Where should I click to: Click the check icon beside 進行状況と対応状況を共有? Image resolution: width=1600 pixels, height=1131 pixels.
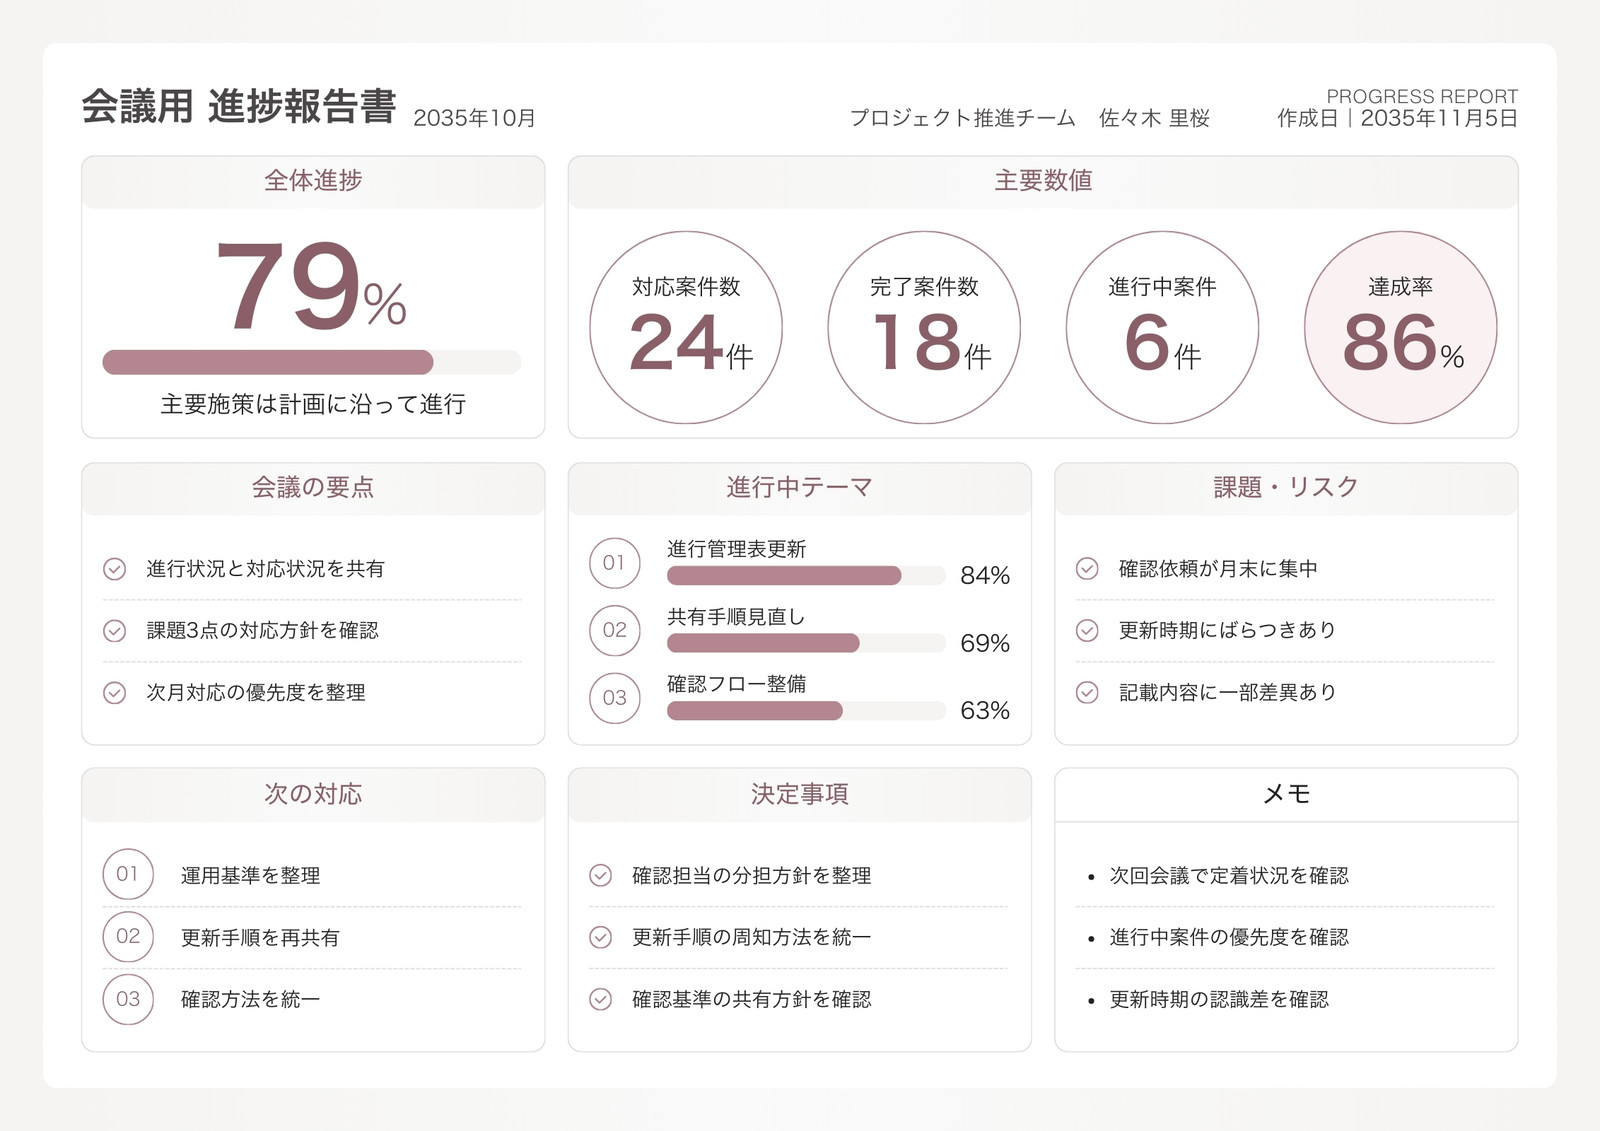[115, 569]
